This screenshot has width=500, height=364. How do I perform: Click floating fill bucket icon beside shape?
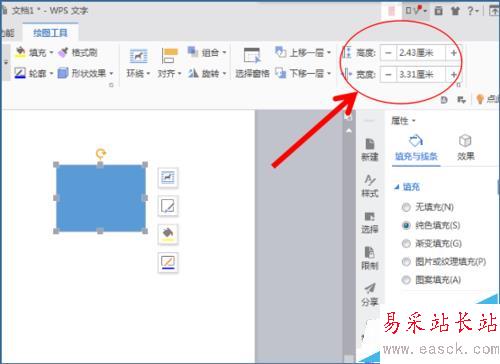tap(168, 234)
